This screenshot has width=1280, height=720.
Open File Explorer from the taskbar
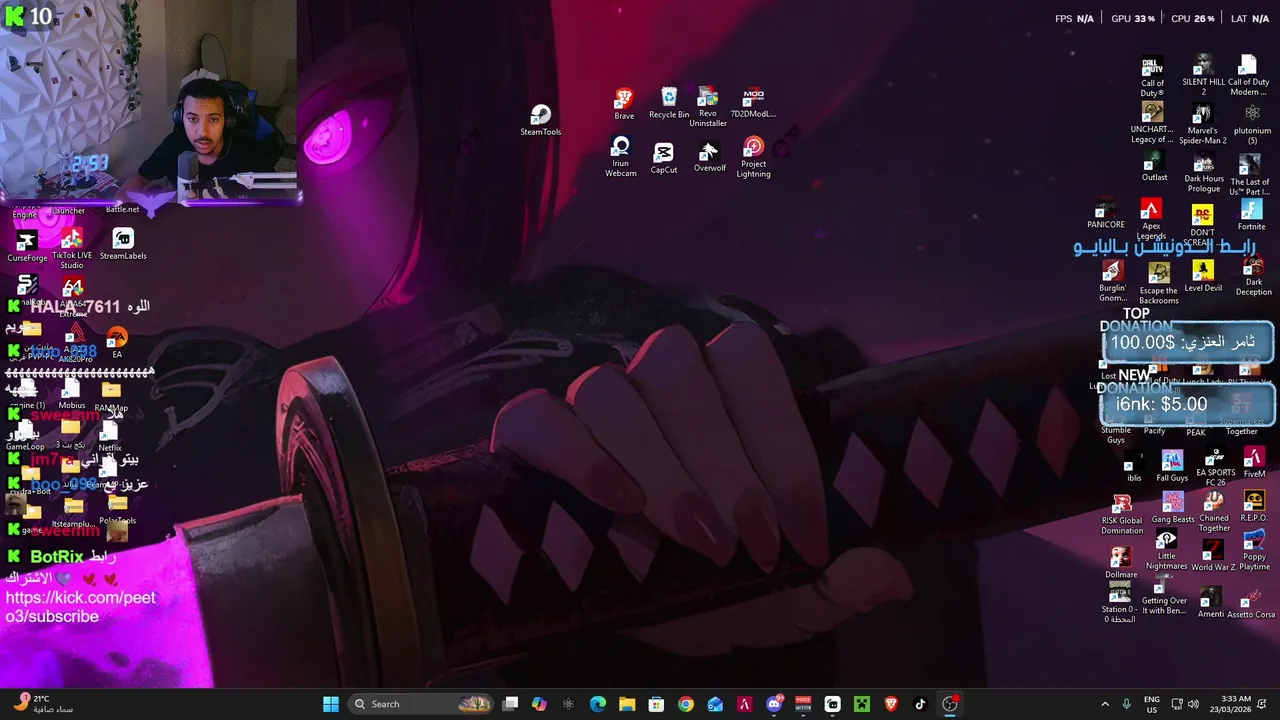tap(627, 704)
